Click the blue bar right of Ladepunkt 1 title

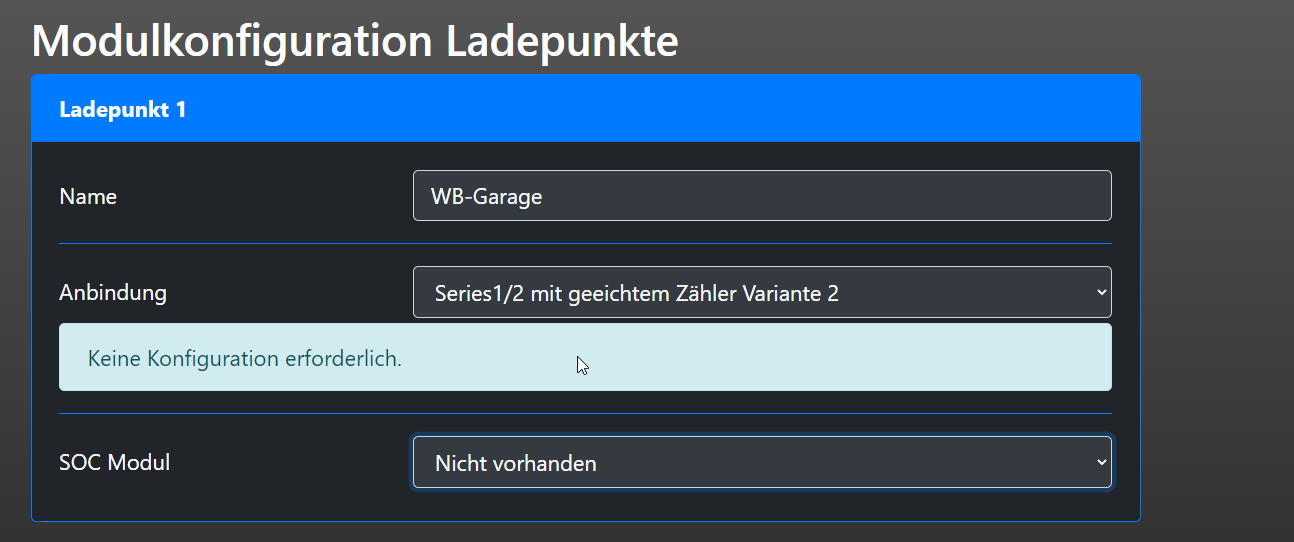[700, 109]
